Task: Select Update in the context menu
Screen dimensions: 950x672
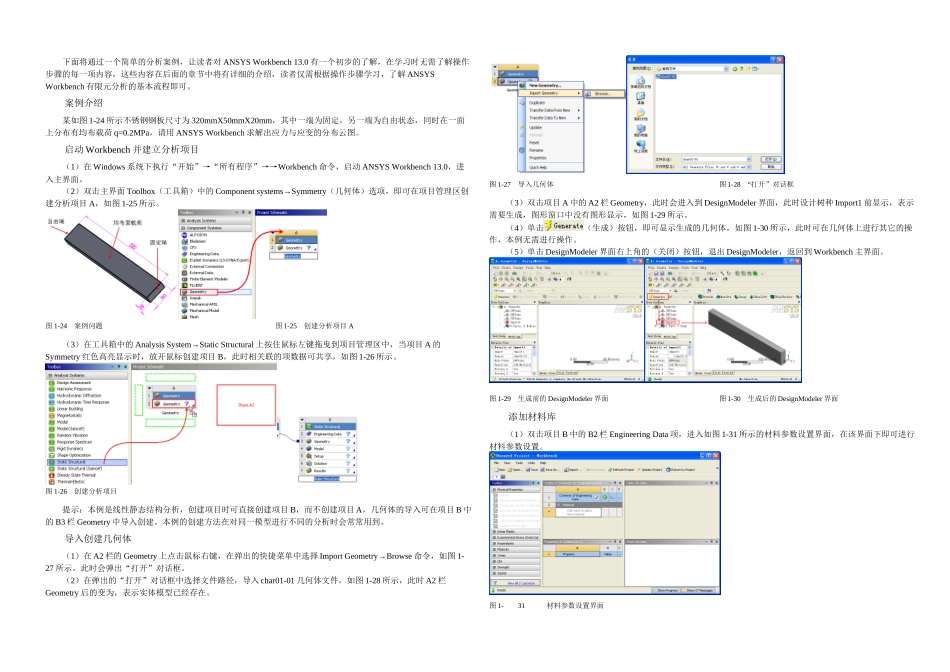Action: (551, 127)
